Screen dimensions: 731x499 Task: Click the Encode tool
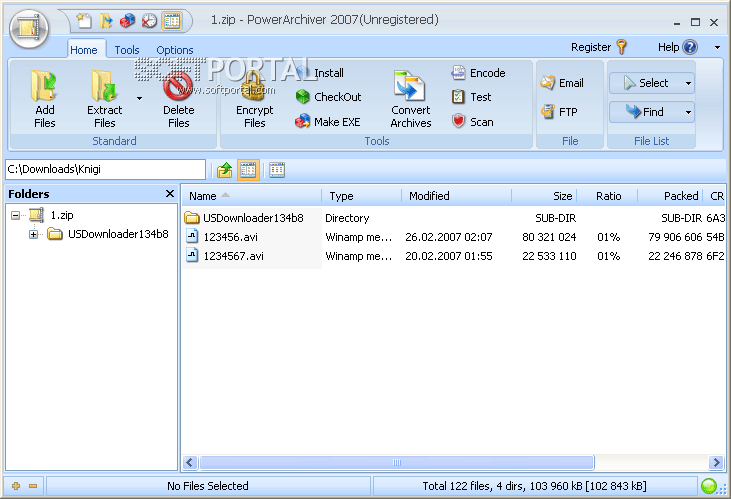[x=478, y=73]
